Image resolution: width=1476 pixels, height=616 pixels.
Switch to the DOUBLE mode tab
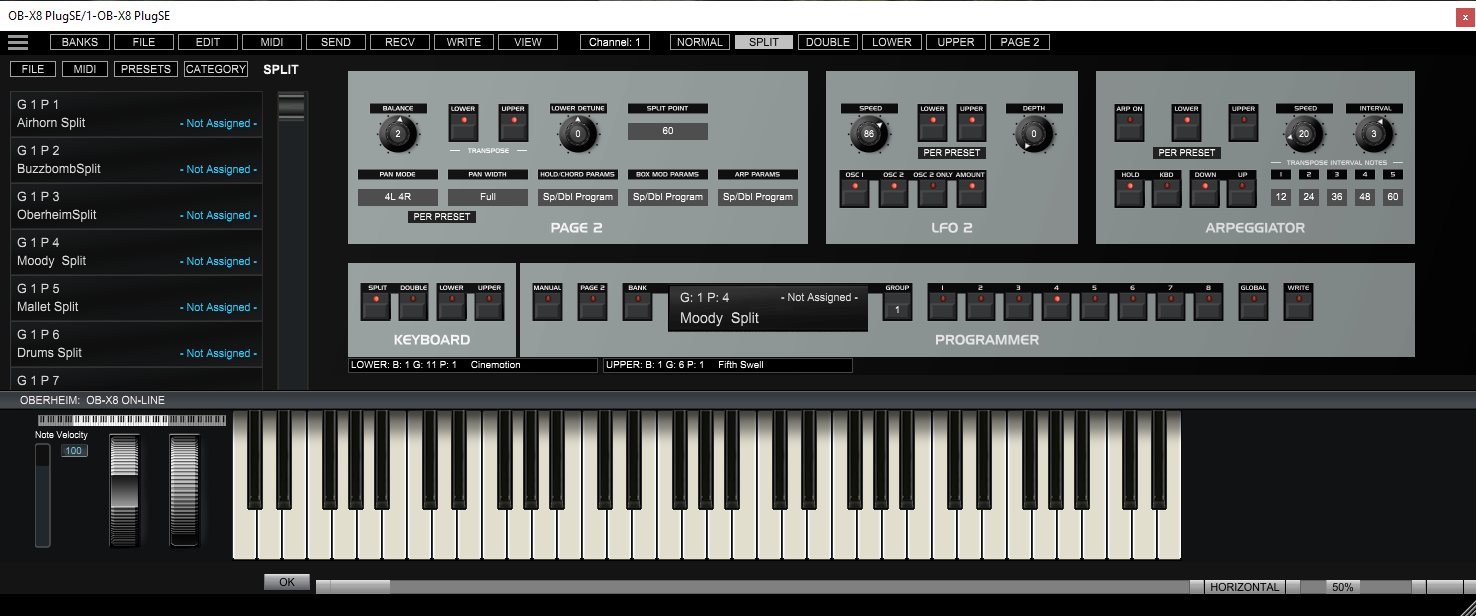[828, 42]
